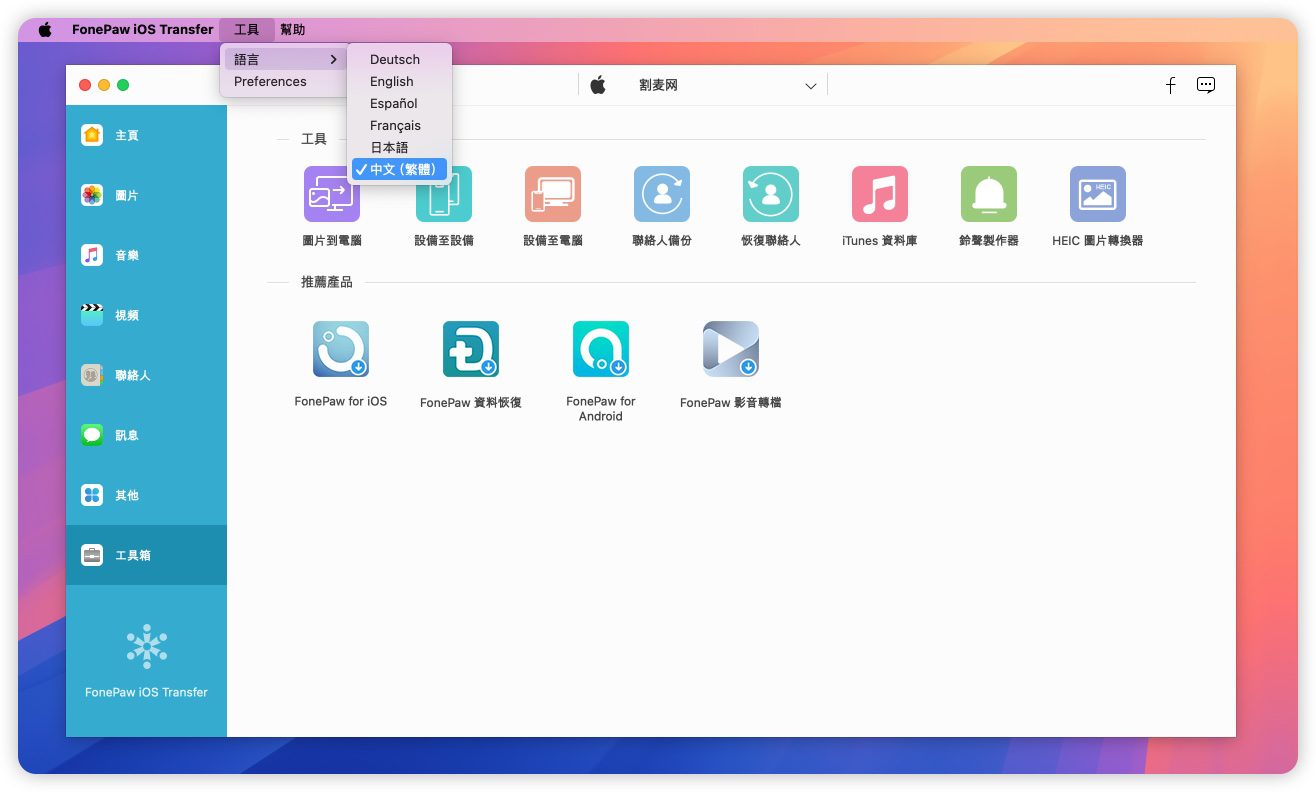
Task: Open the FonePaw iOS Transfer app menu
Action: click(x=143, y=30)
